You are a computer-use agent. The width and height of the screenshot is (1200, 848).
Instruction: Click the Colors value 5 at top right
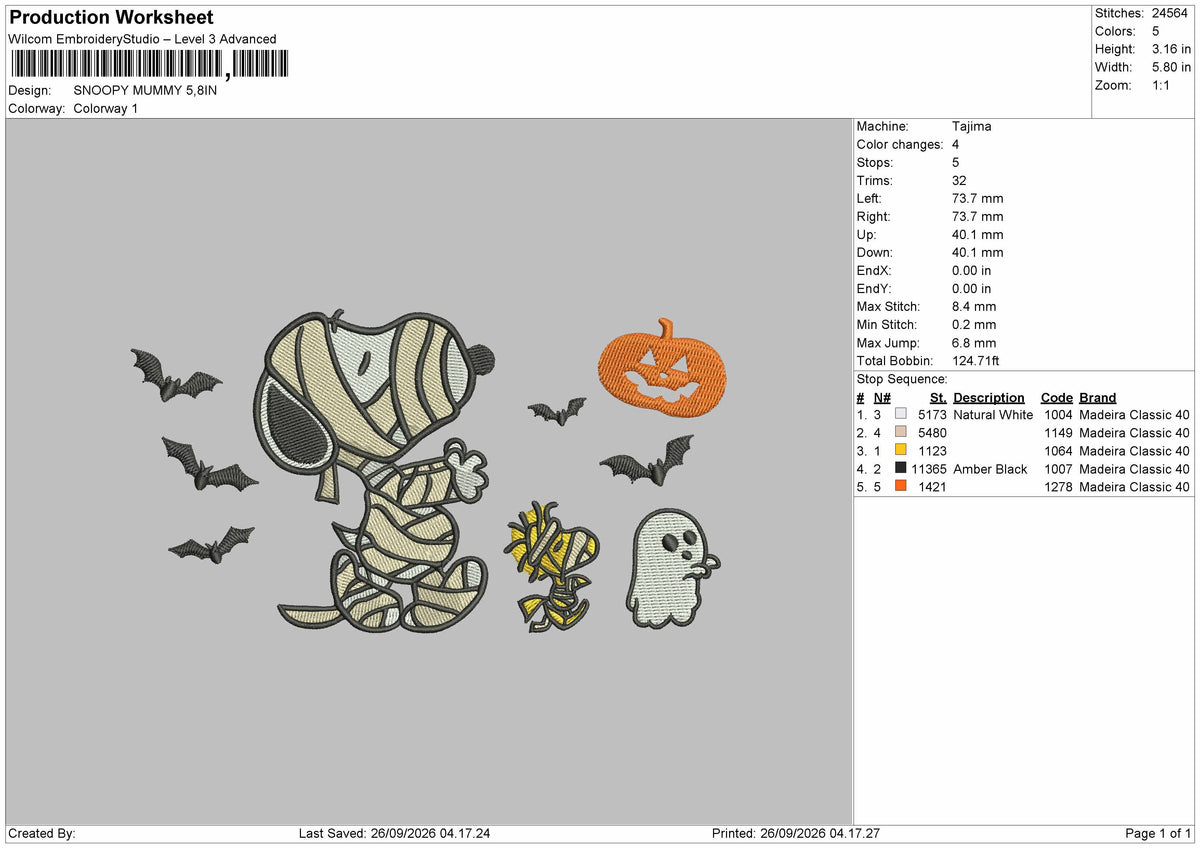1156,31
